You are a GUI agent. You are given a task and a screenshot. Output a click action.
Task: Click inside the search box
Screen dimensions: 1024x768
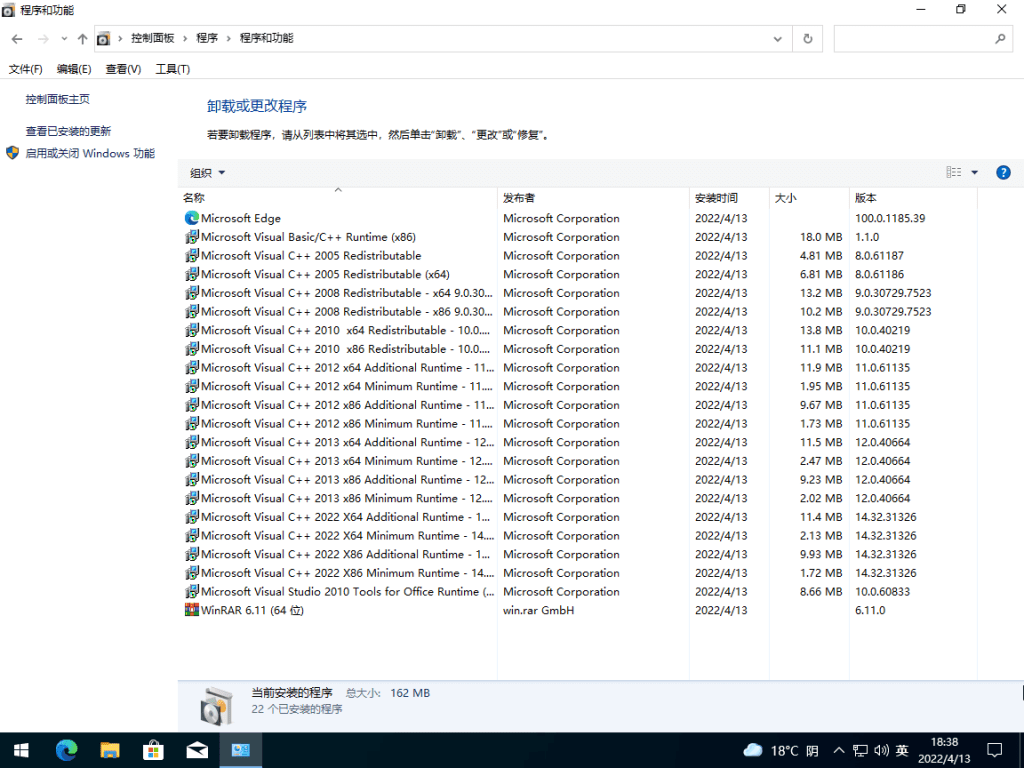tap(920, 38)
